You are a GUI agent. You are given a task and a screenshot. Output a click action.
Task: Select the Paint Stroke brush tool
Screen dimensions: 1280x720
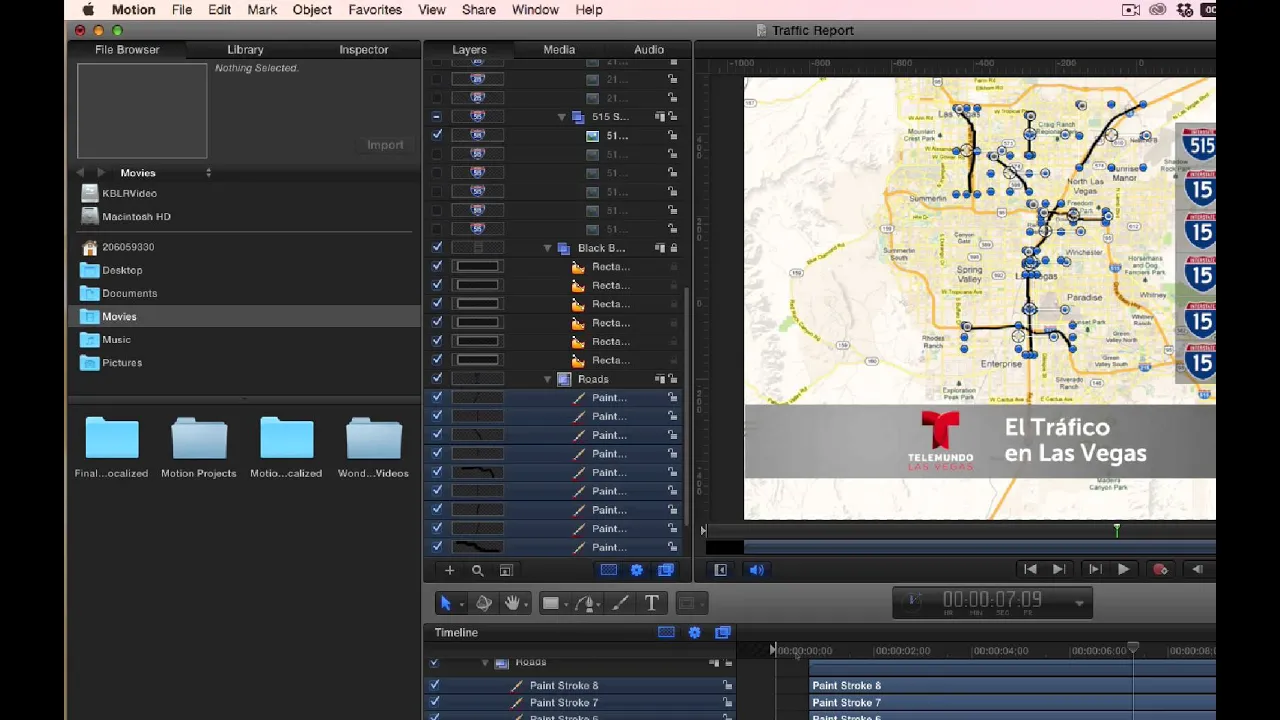tap(620, 603)
